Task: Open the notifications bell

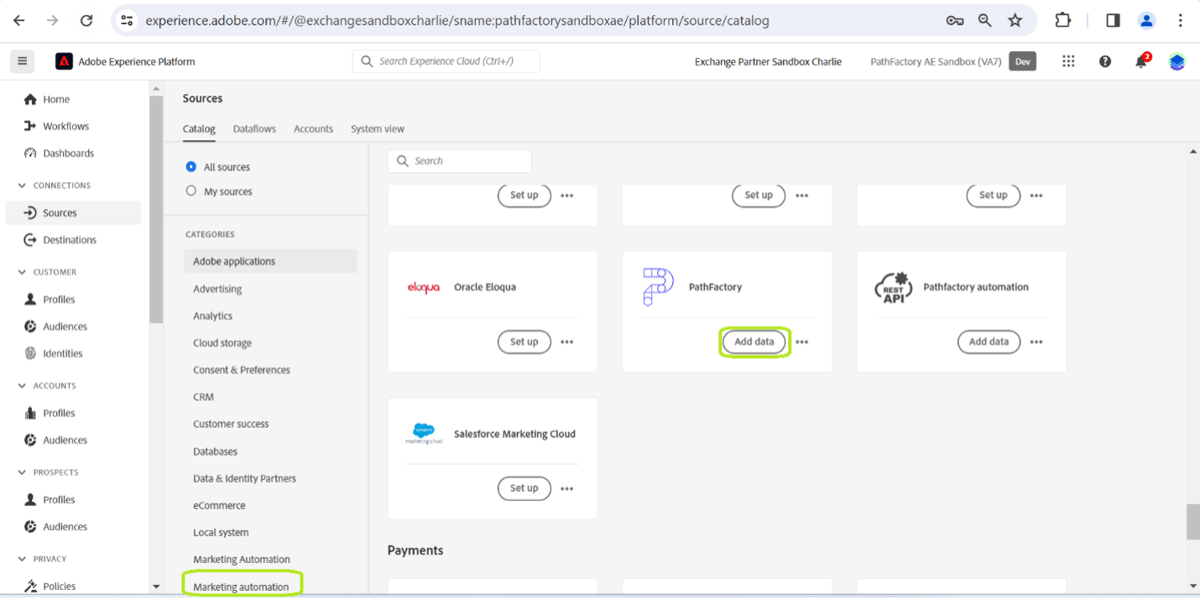Action: pos(1141,61)
